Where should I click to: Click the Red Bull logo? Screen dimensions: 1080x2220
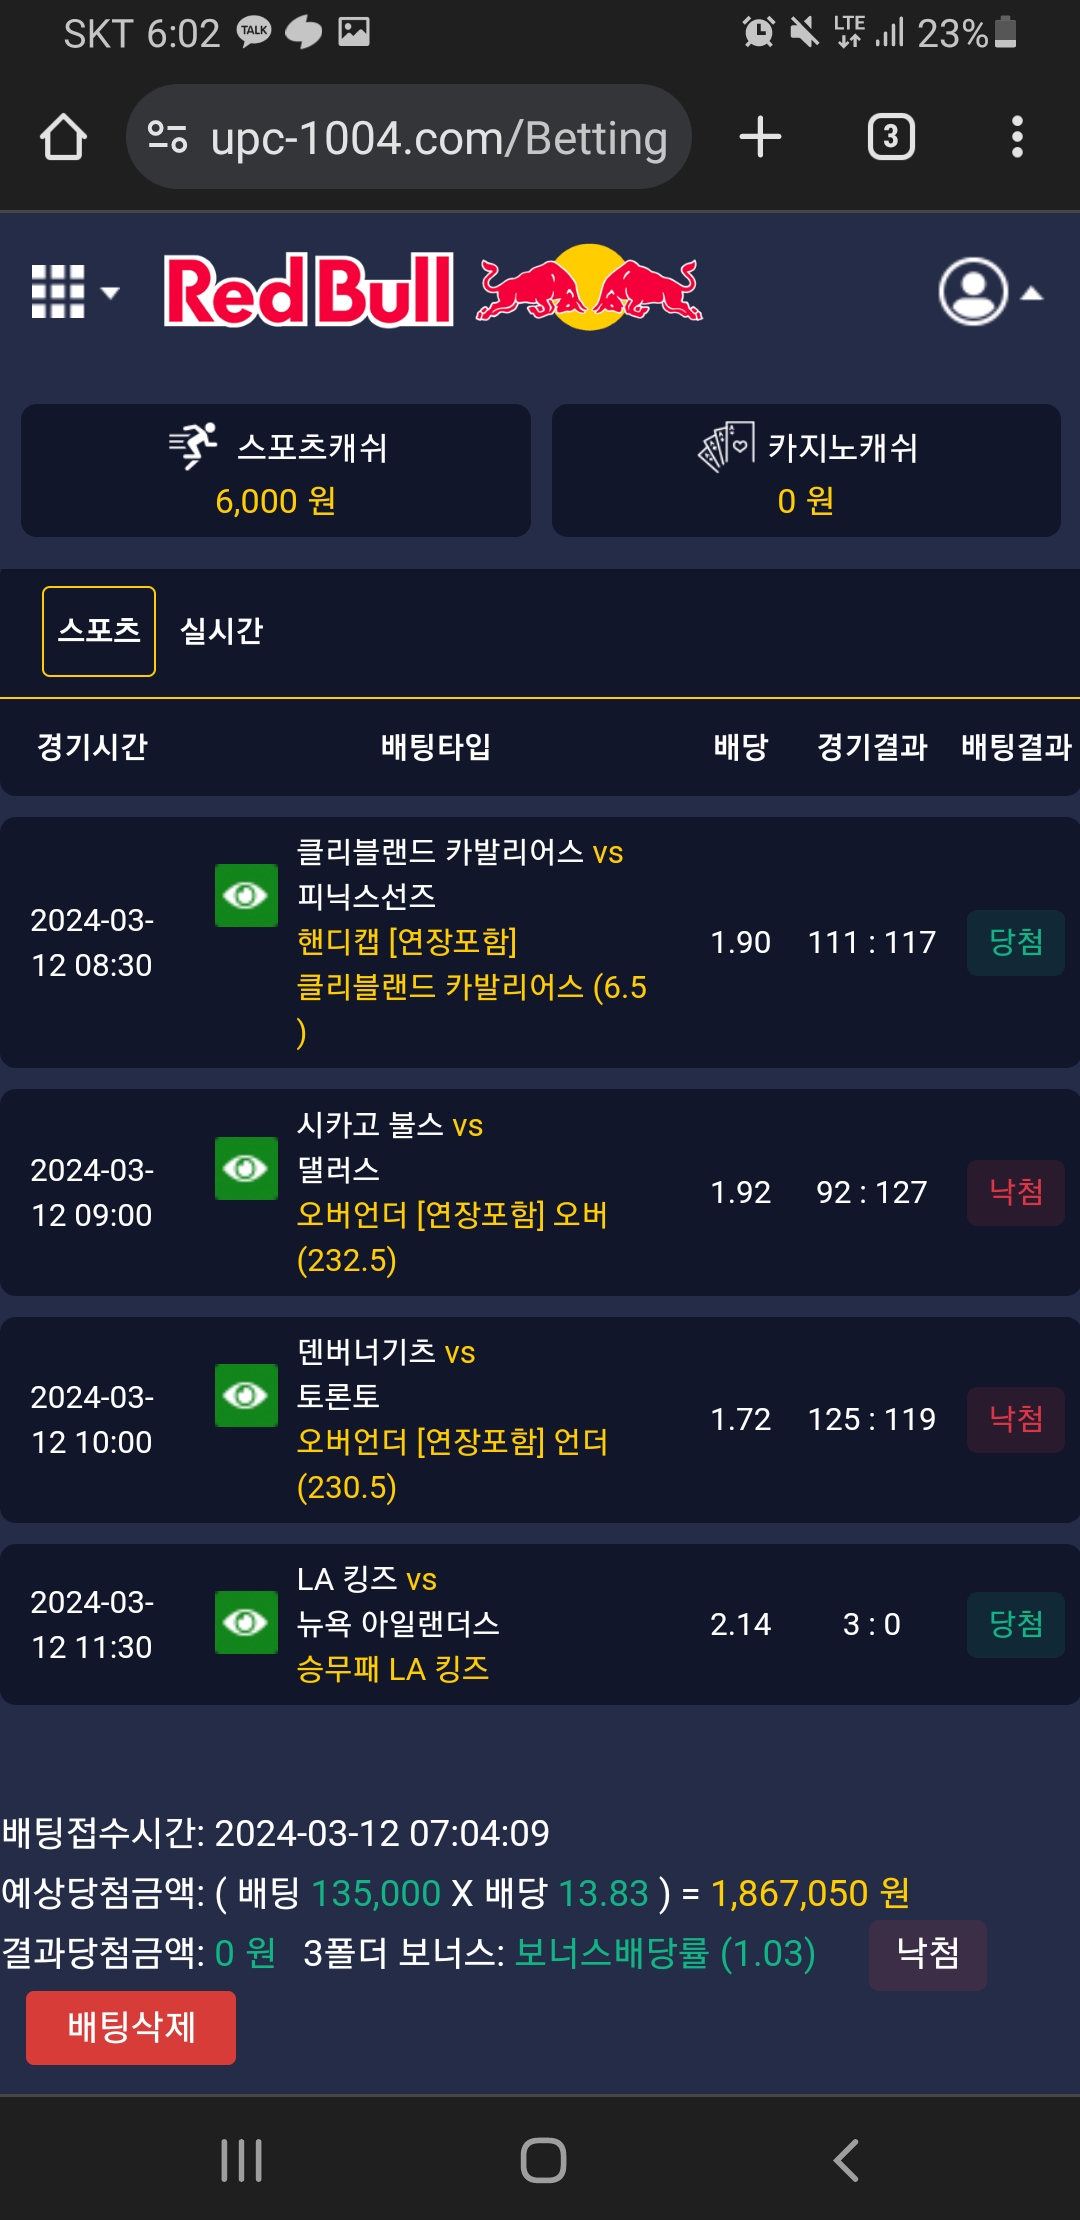(x=433, y=290)
